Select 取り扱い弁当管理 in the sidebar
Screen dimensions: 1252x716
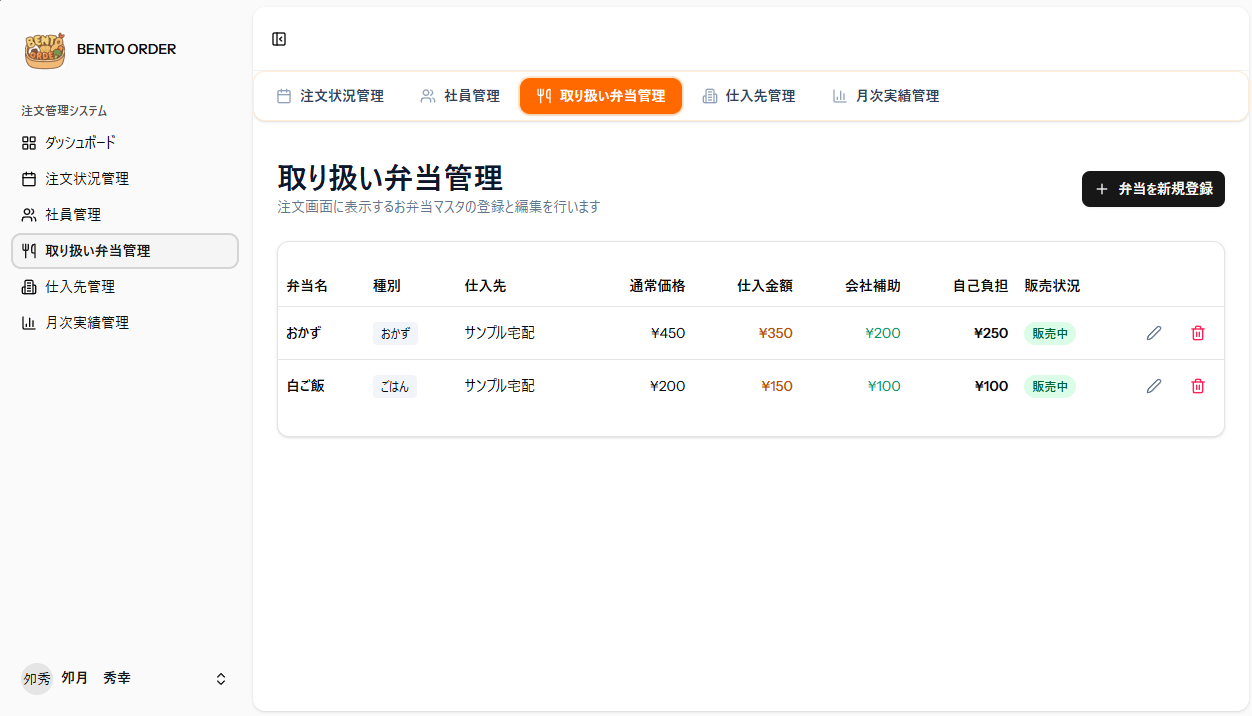tap(125, 251)
